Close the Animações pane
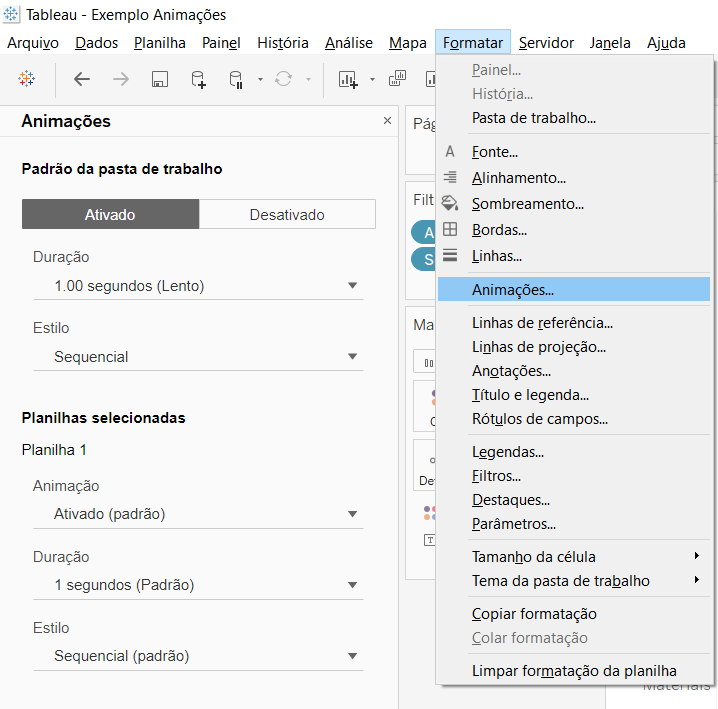Image resolution: width=718 pixels, height=709 pixels. [387, 120]
